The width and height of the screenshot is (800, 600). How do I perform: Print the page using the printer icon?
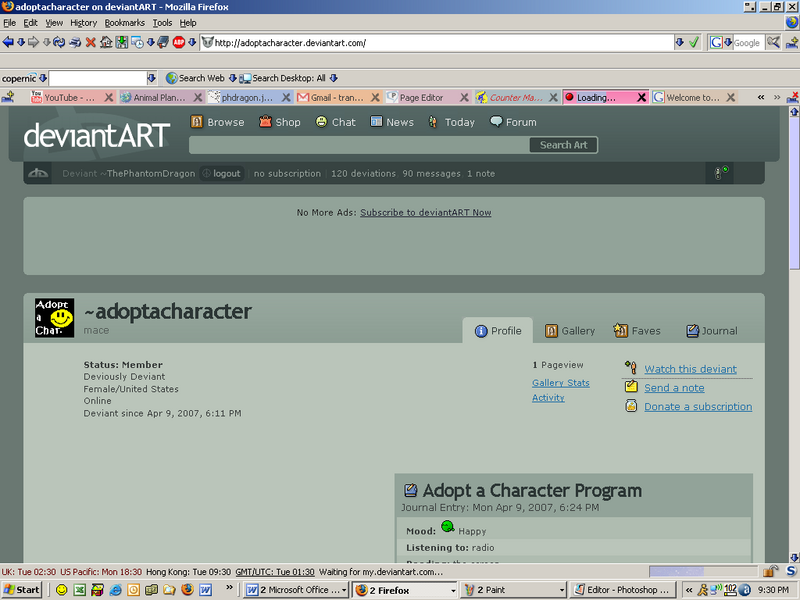coord(75,42)
